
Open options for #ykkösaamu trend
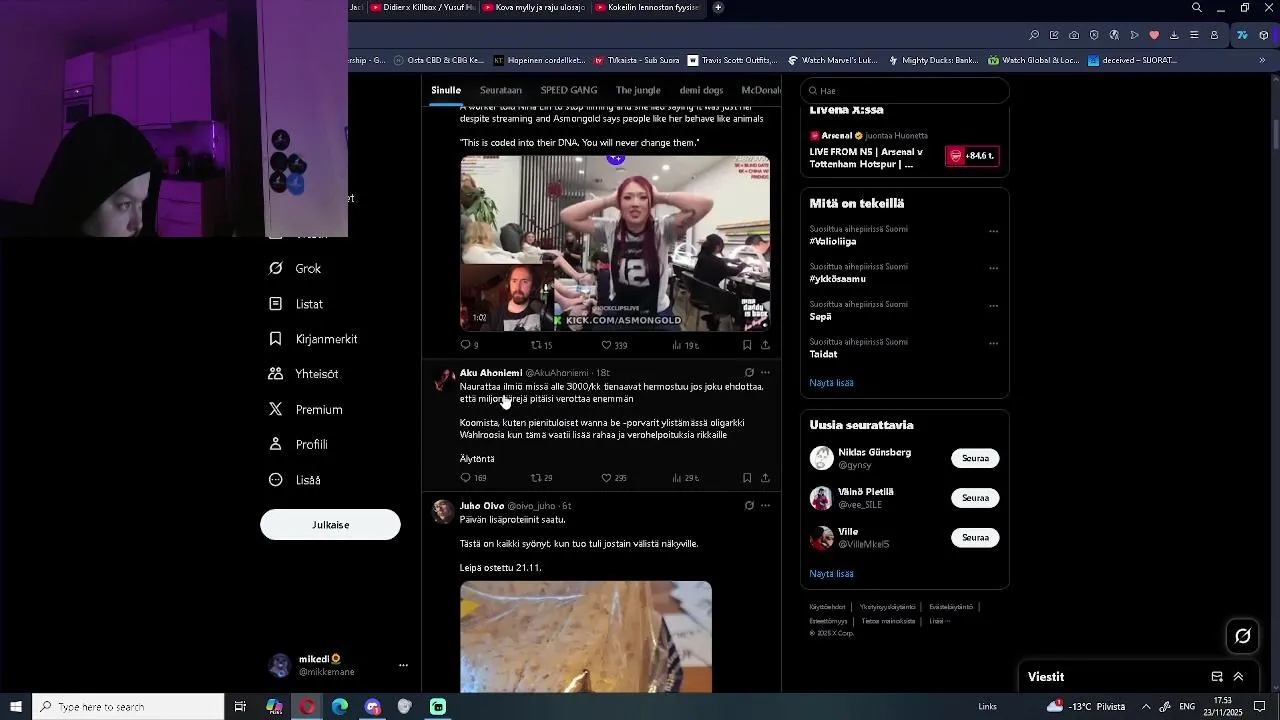993,268
